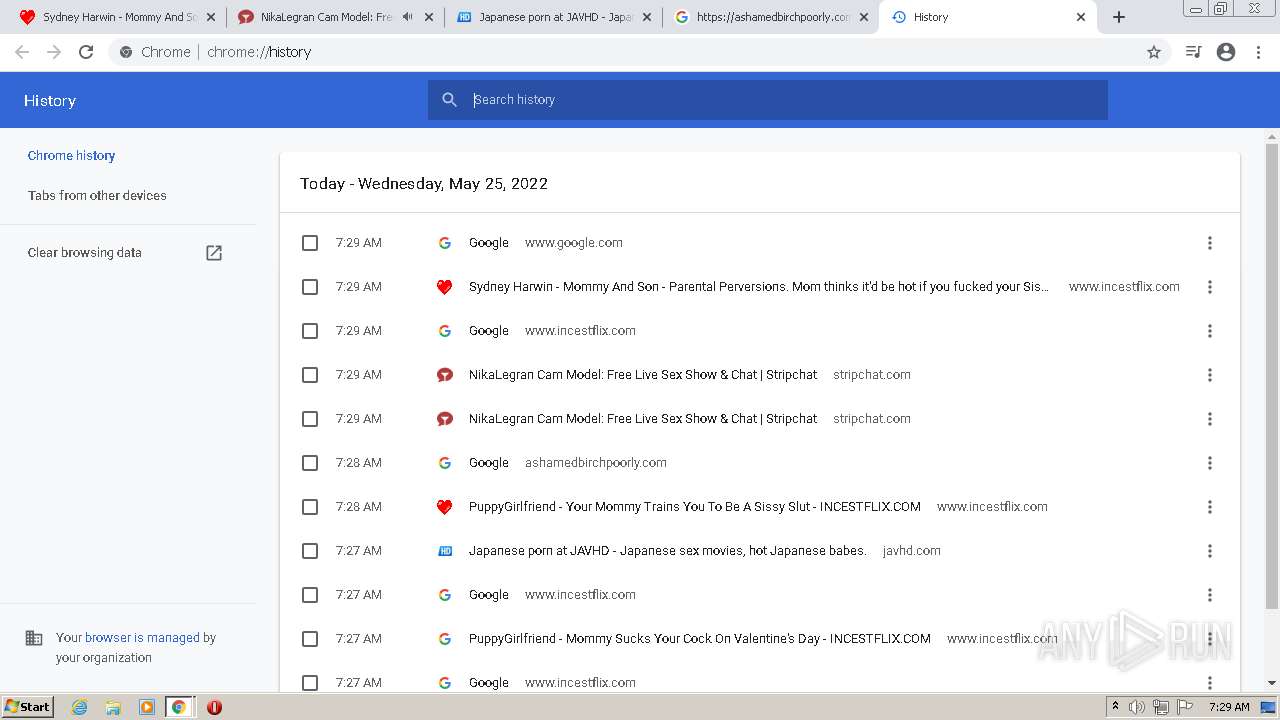Open more actions for 7:29 AM www.incestflix.com Google entry
The image size is (1280, 720).
click(1210, 331)
